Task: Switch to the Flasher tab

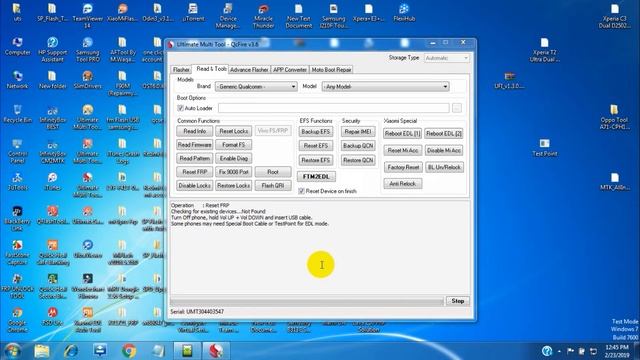Action: [181, 70]
